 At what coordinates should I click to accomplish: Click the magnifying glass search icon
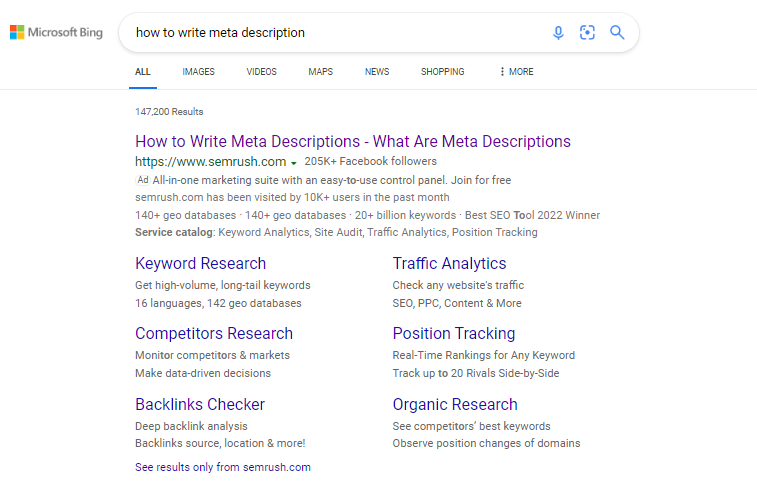pyautogui.click(x=617, y=33)
